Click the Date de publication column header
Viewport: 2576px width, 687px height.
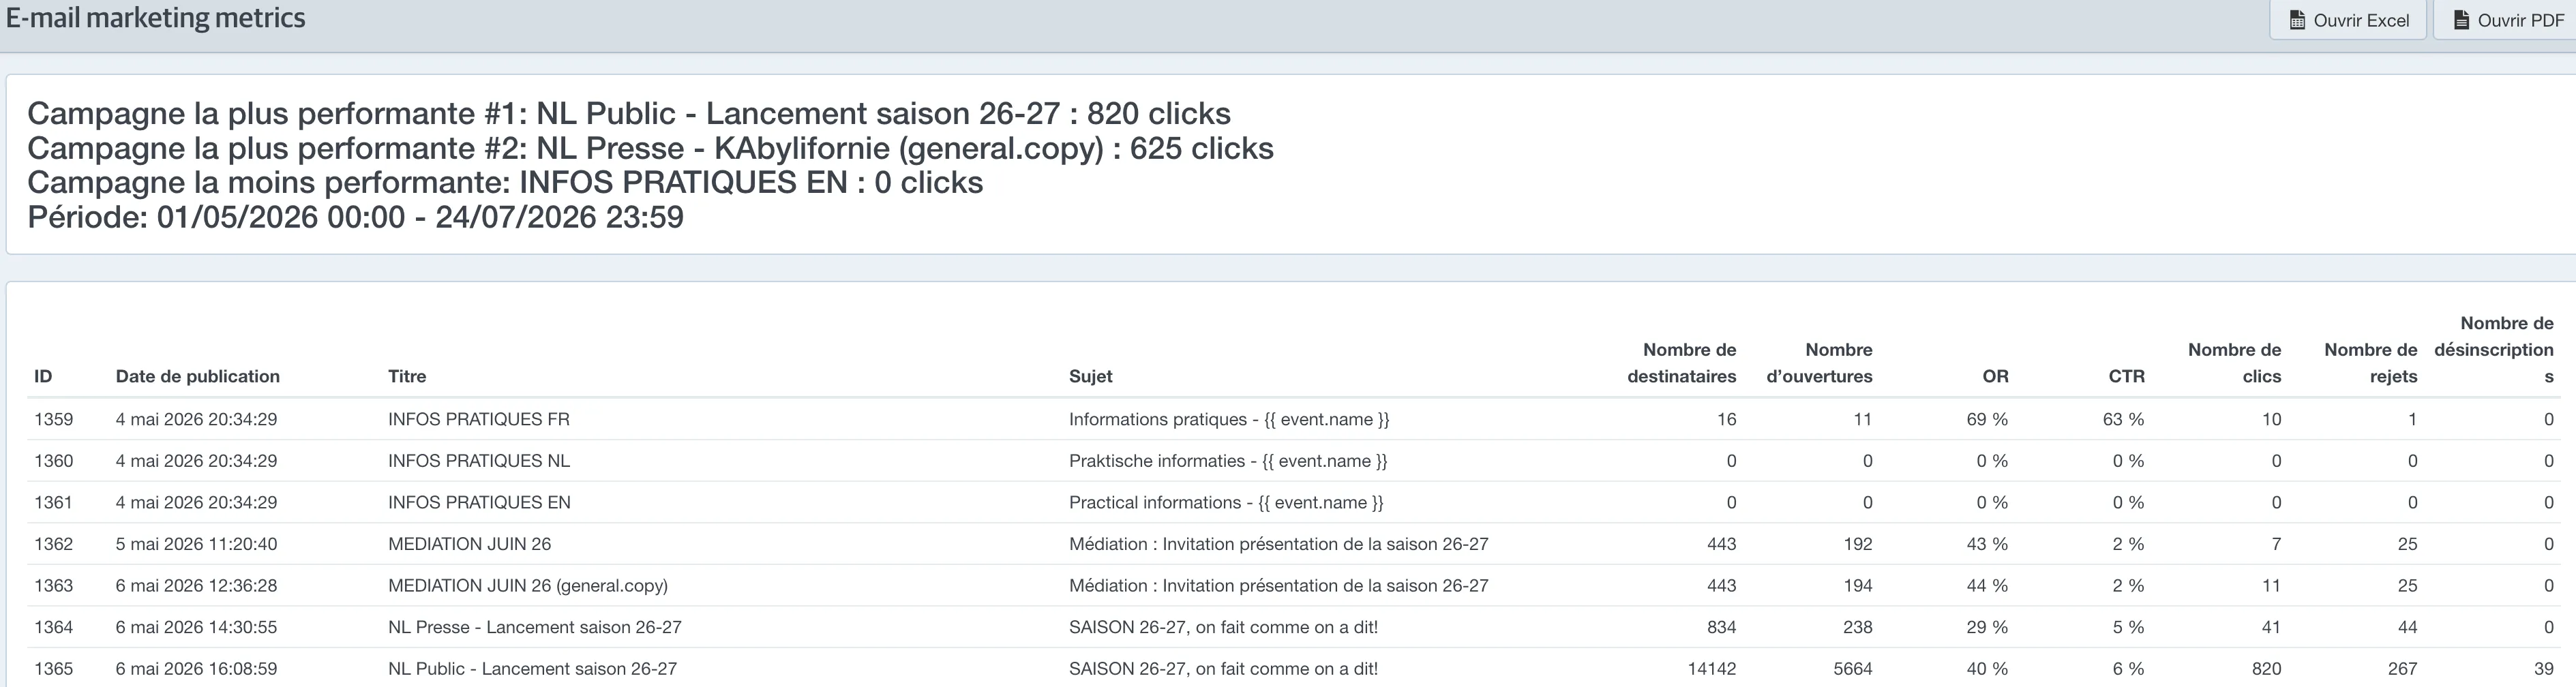pos(198,376)
